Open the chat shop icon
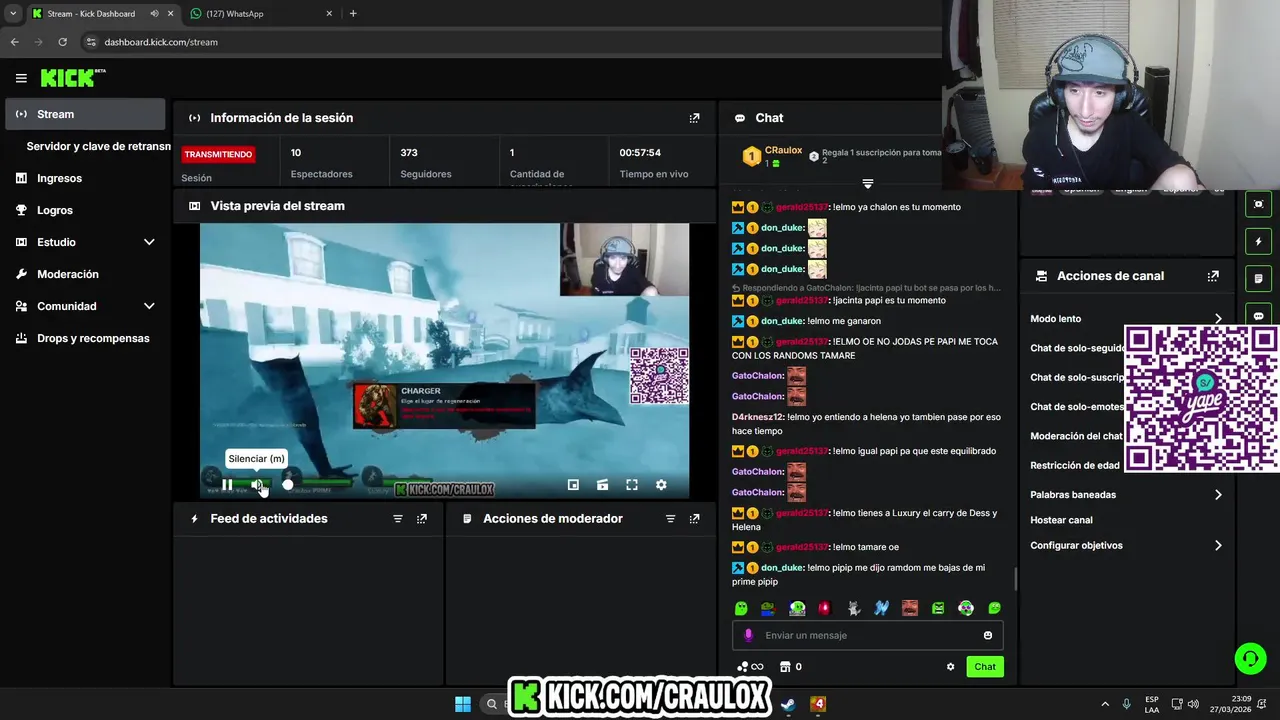Viewport: 1280px width, 720px height. [x=785, y=667]
